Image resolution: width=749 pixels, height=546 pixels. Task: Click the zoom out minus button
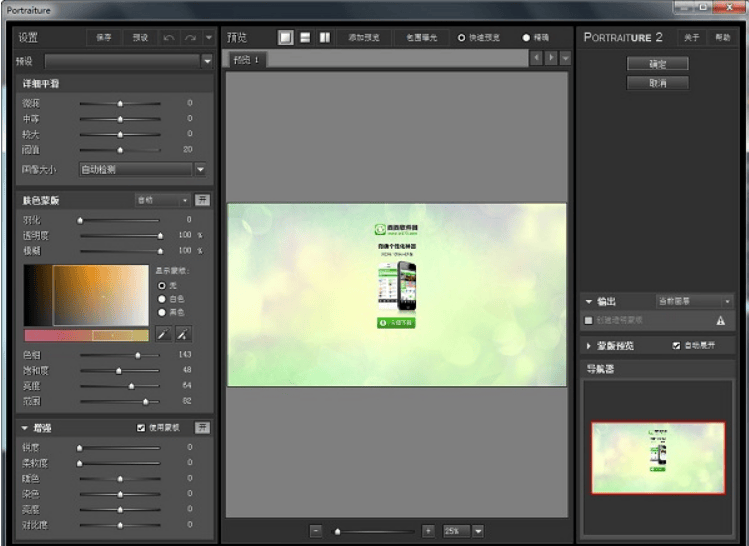point(315,531)
